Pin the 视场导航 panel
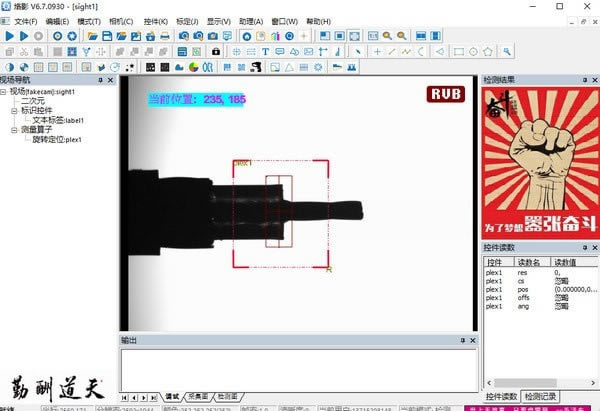The image size is (600, 411). [x=99, y=80]
